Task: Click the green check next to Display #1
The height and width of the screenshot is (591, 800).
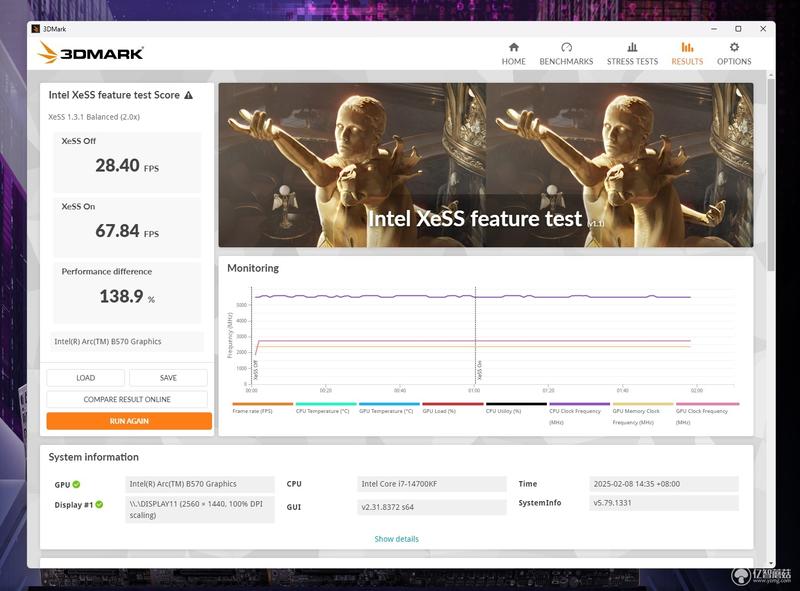Action: point(99,504)
